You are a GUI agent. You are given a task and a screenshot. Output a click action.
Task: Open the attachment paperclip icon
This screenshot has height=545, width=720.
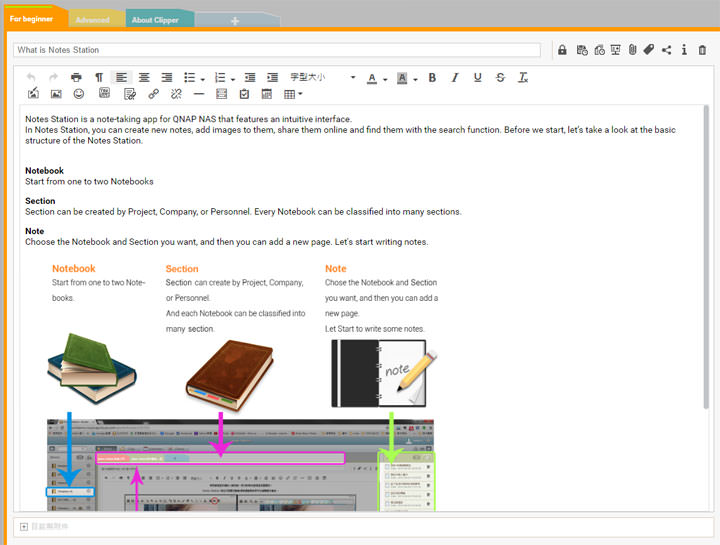[x=632, y=50]
